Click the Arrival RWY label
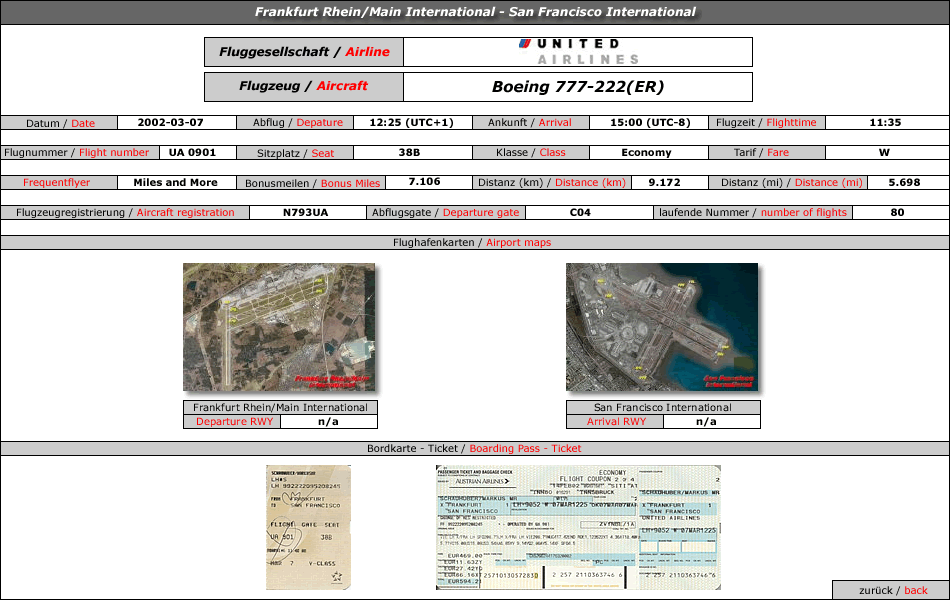The image size is (950, 600). pyautogui.click(x=616, y=421)
